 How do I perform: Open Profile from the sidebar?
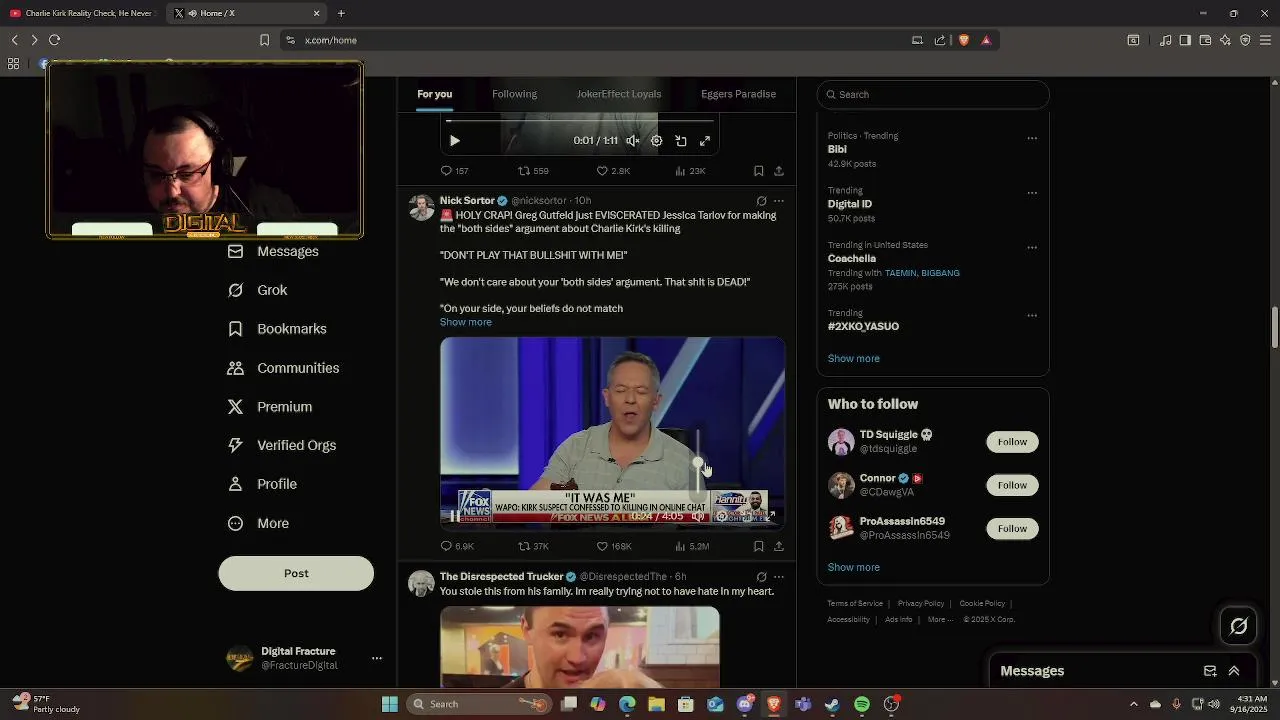(262, 484)
